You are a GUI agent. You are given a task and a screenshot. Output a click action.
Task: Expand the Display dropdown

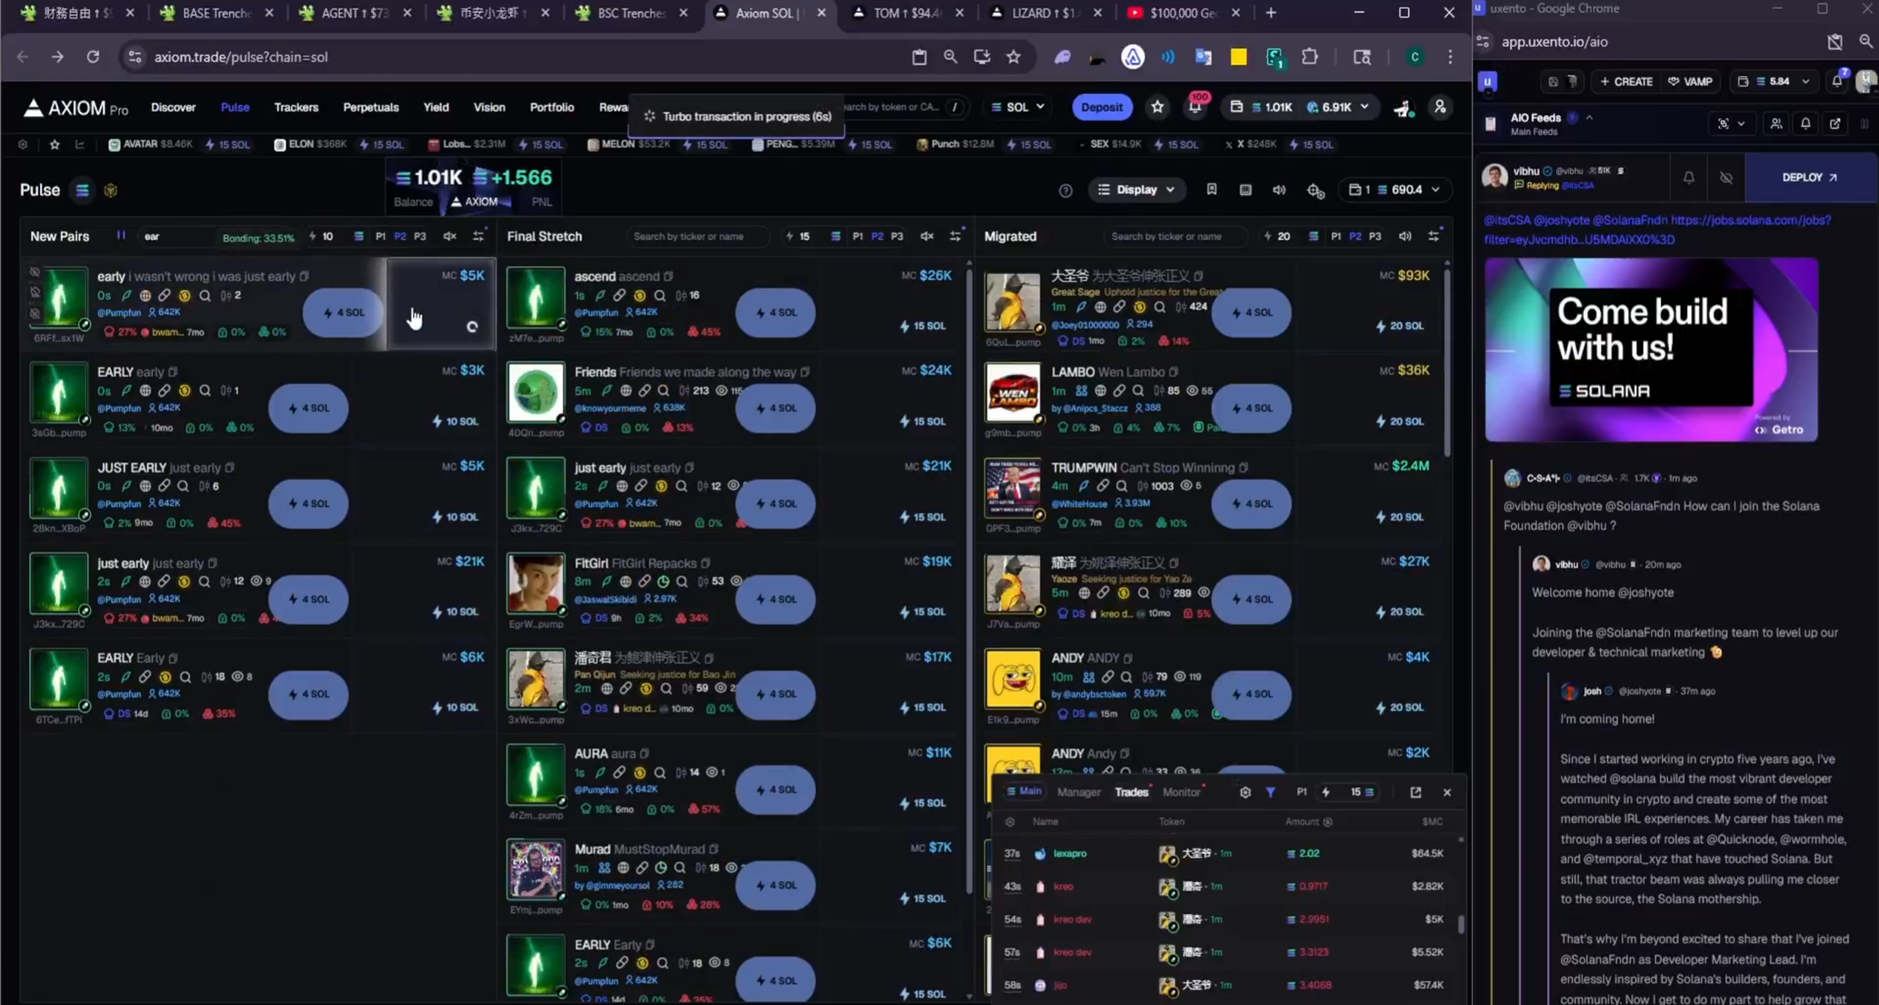pyautogui.click(x=1136, y=190)
